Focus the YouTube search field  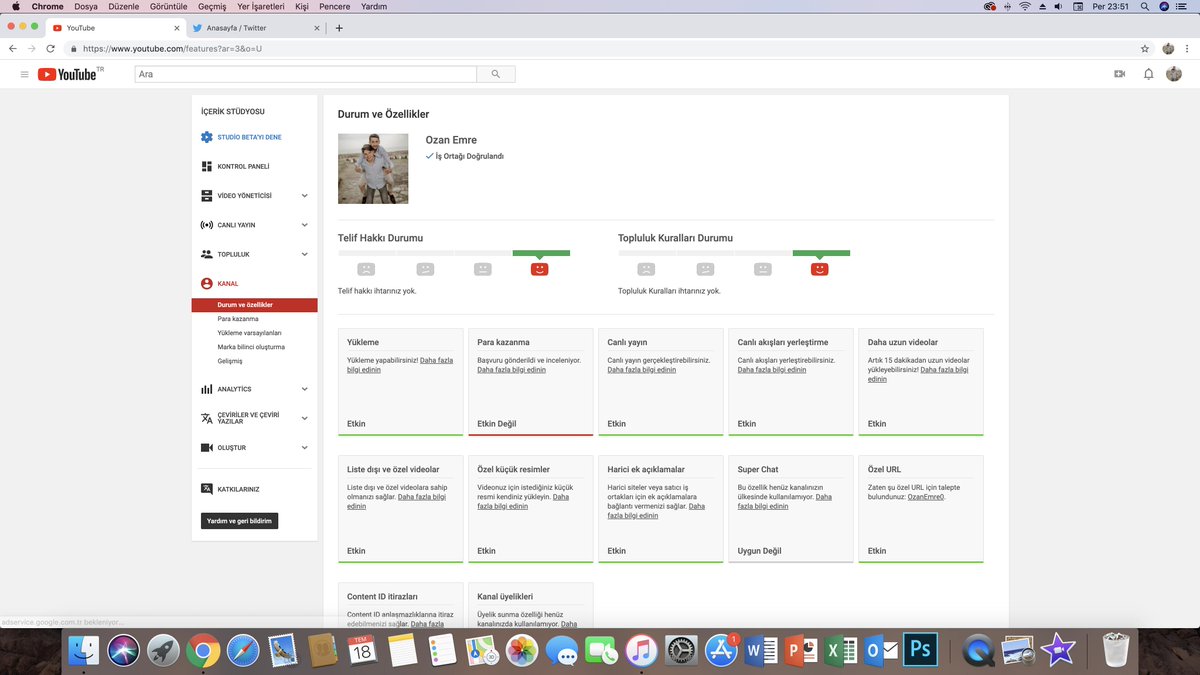[306, 74]
